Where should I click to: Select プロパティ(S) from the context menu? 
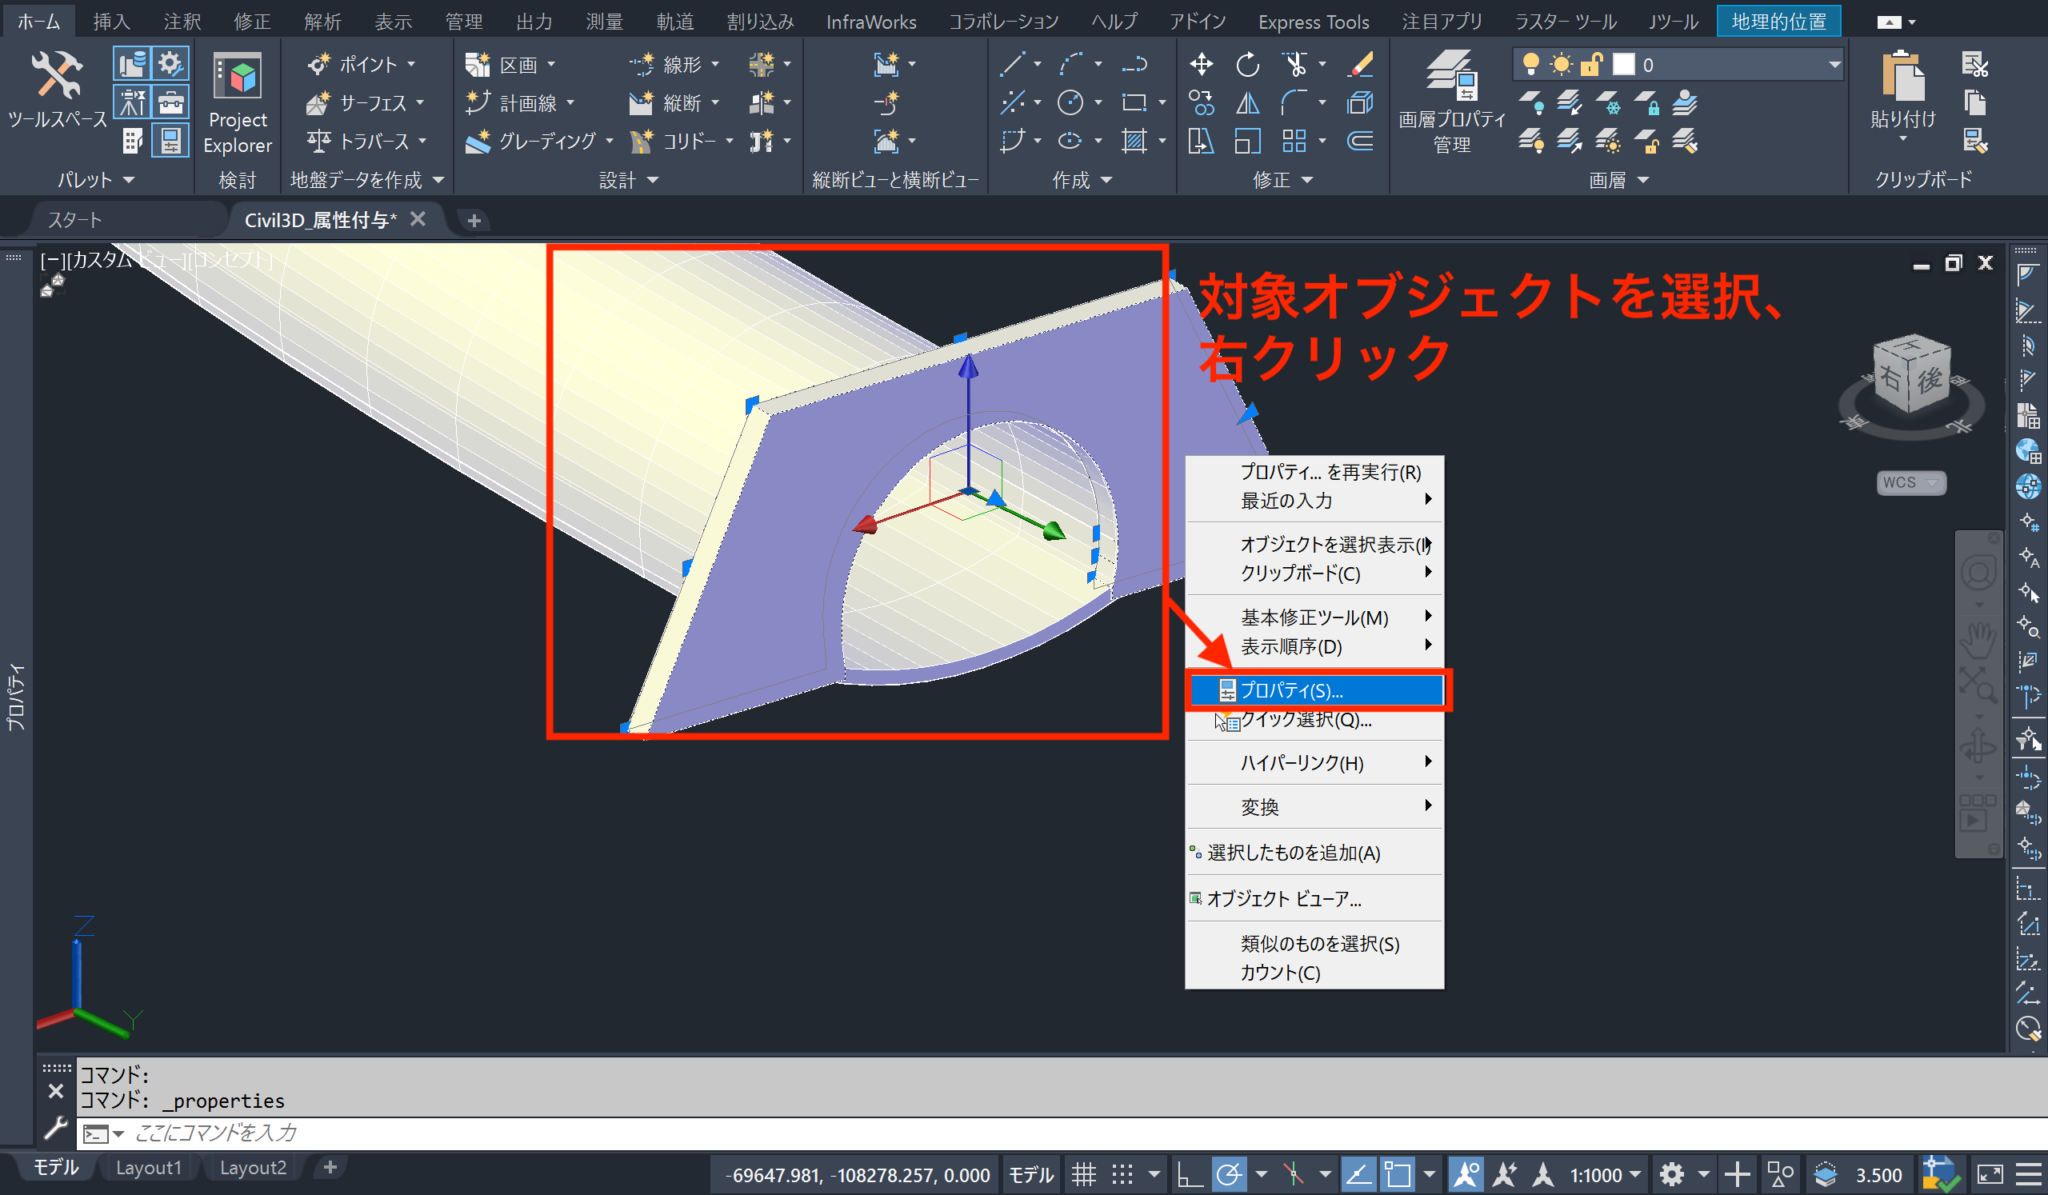click(1290, 690)
